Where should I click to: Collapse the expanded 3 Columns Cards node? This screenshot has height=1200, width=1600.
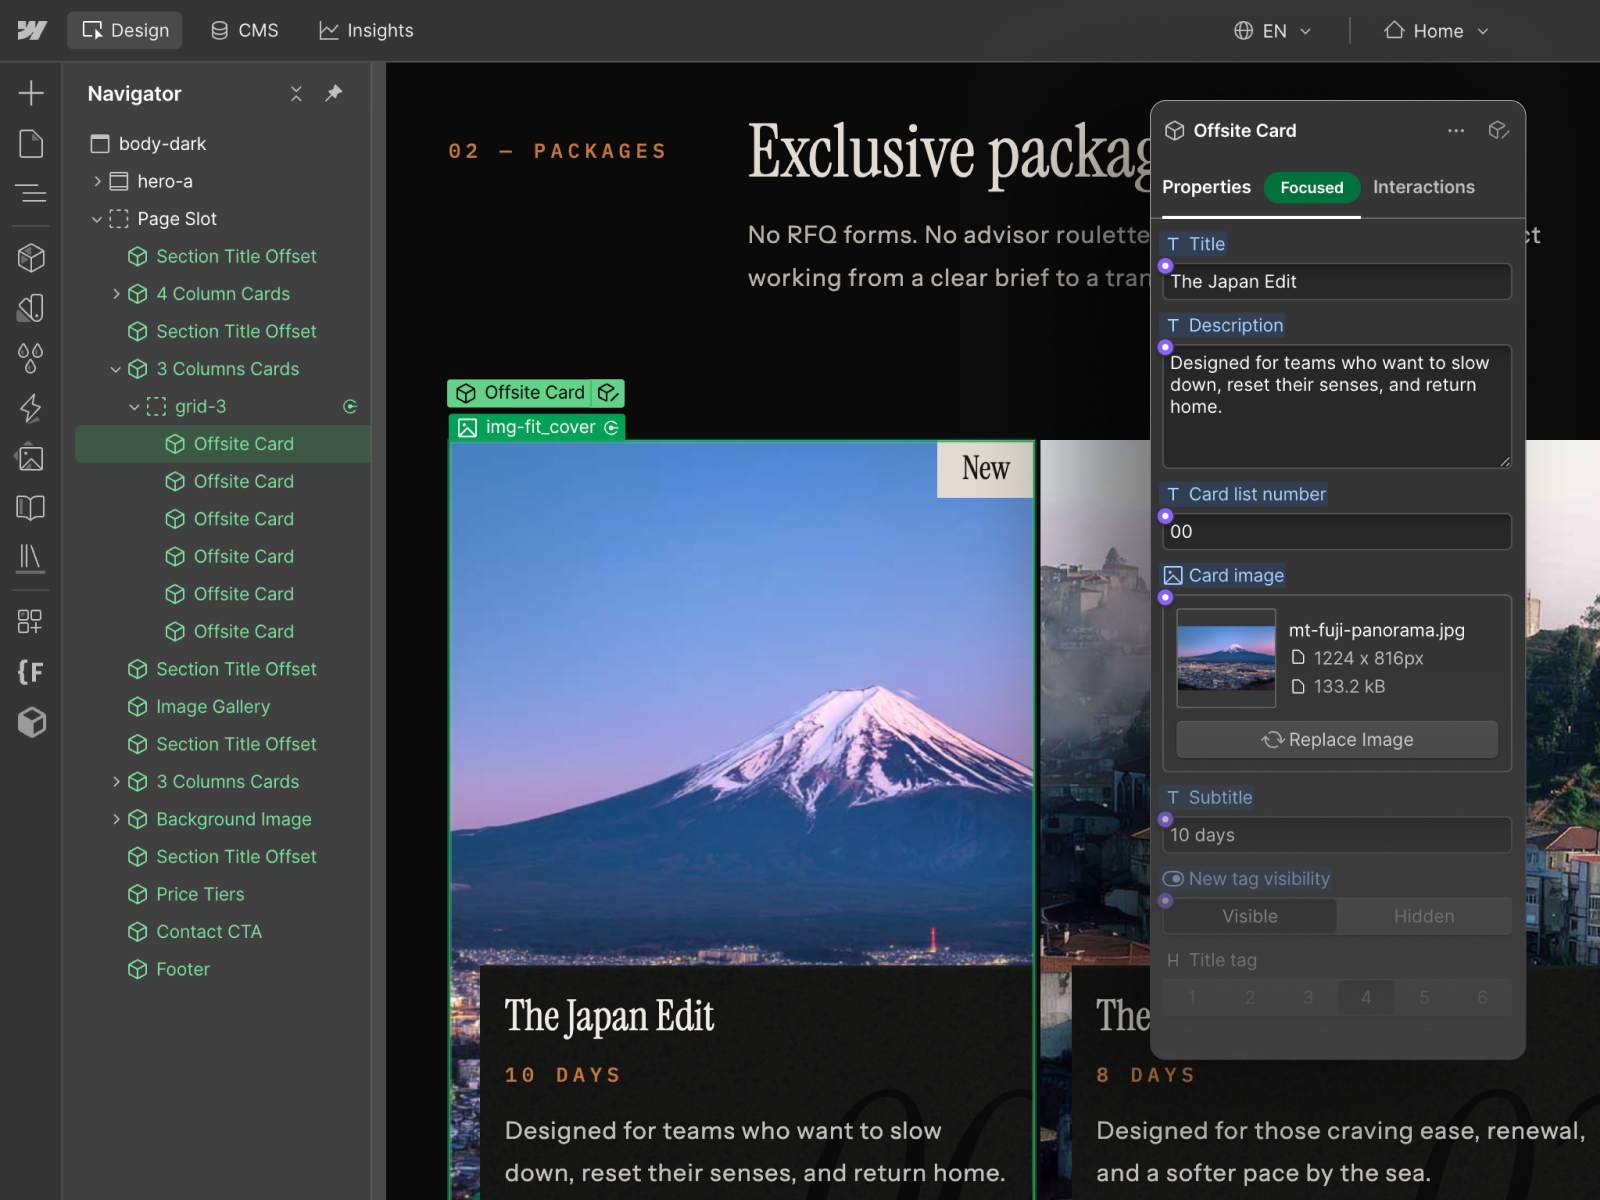(x=116, y=369)
